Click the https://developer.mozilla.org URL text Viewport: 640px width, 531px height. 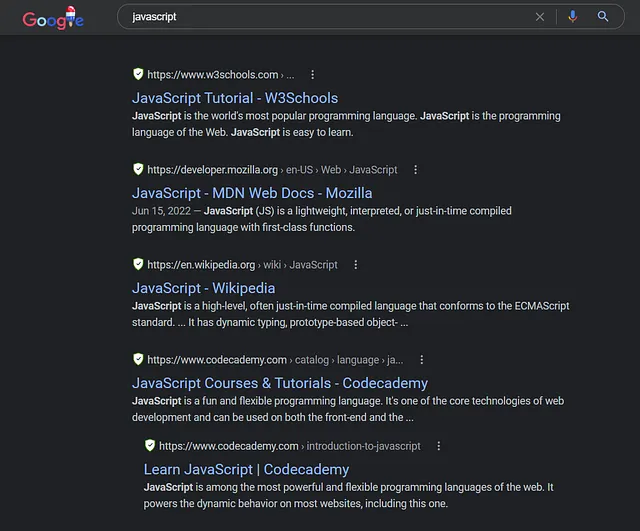point(212,170)
